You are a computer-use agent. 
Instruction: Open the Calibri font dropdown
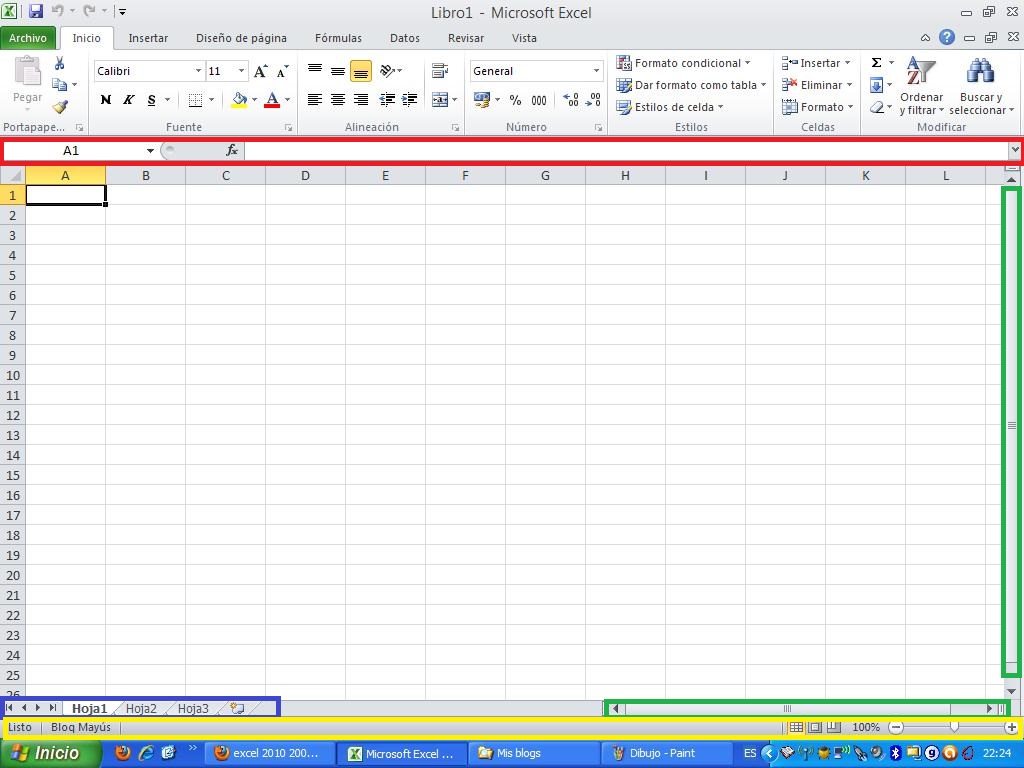point(197,71)
